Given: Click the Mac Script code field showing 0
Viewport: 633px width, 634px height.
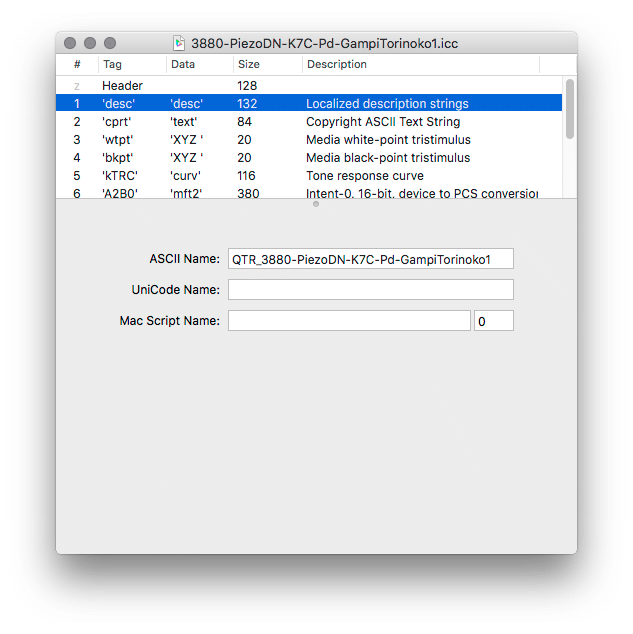Looking at the screenshot, I should (494, 321).
